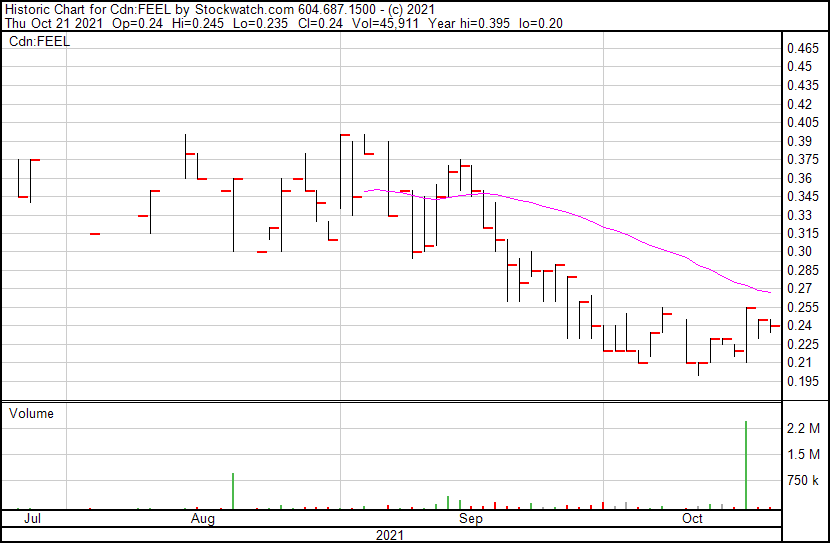Click the 0.36 price axis label
Viewport: 830px width, 543px height.
tap(799, 178)
